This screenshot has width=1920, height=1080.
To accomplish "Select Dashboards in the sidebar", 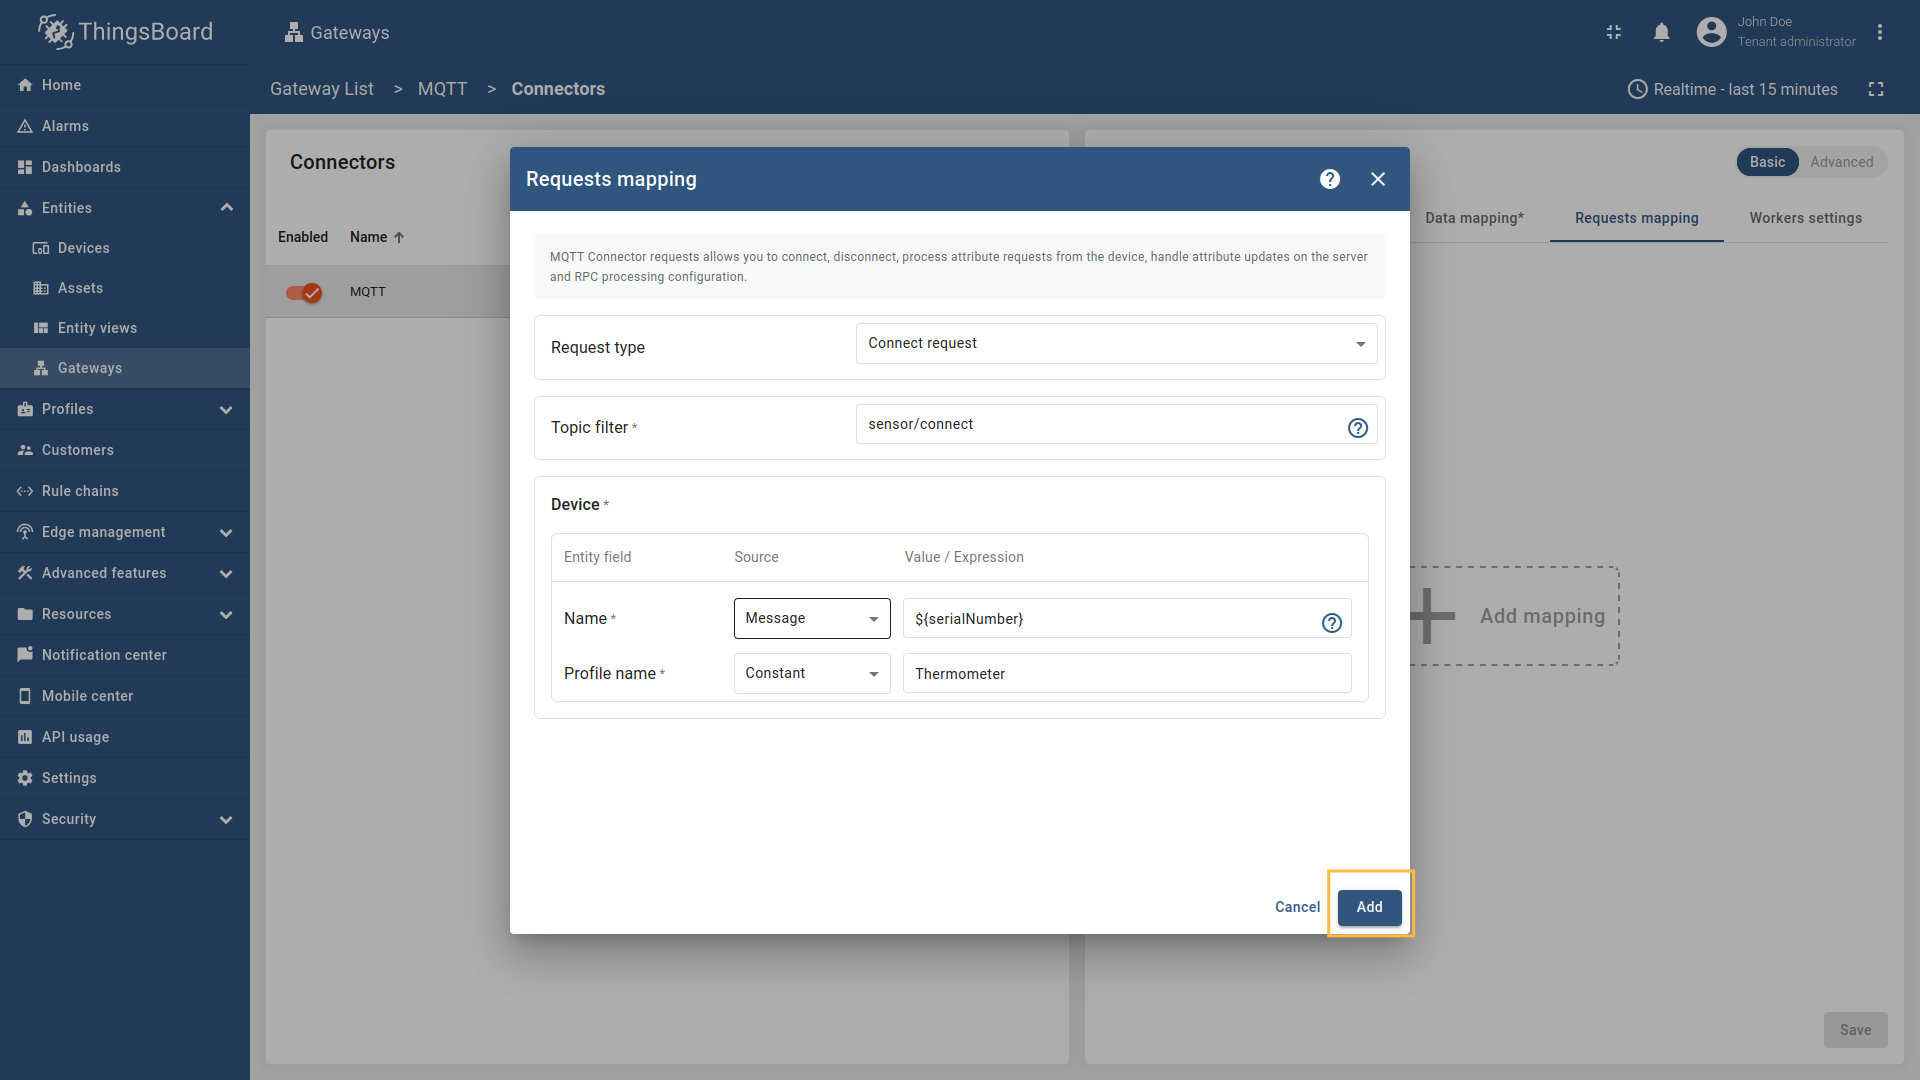I will [x=81, y=167].
